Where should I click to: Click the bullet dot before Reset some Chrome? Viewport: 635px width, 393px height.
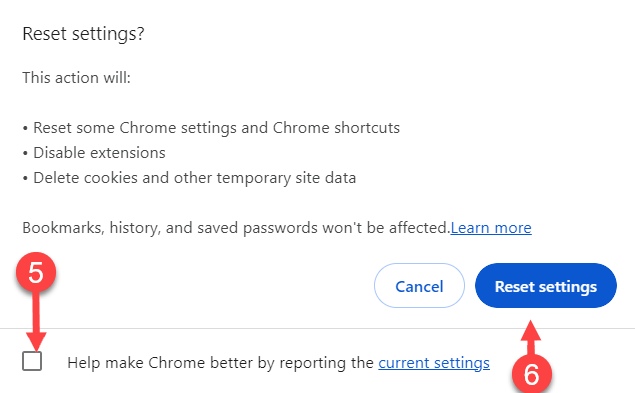coord(25,128)
